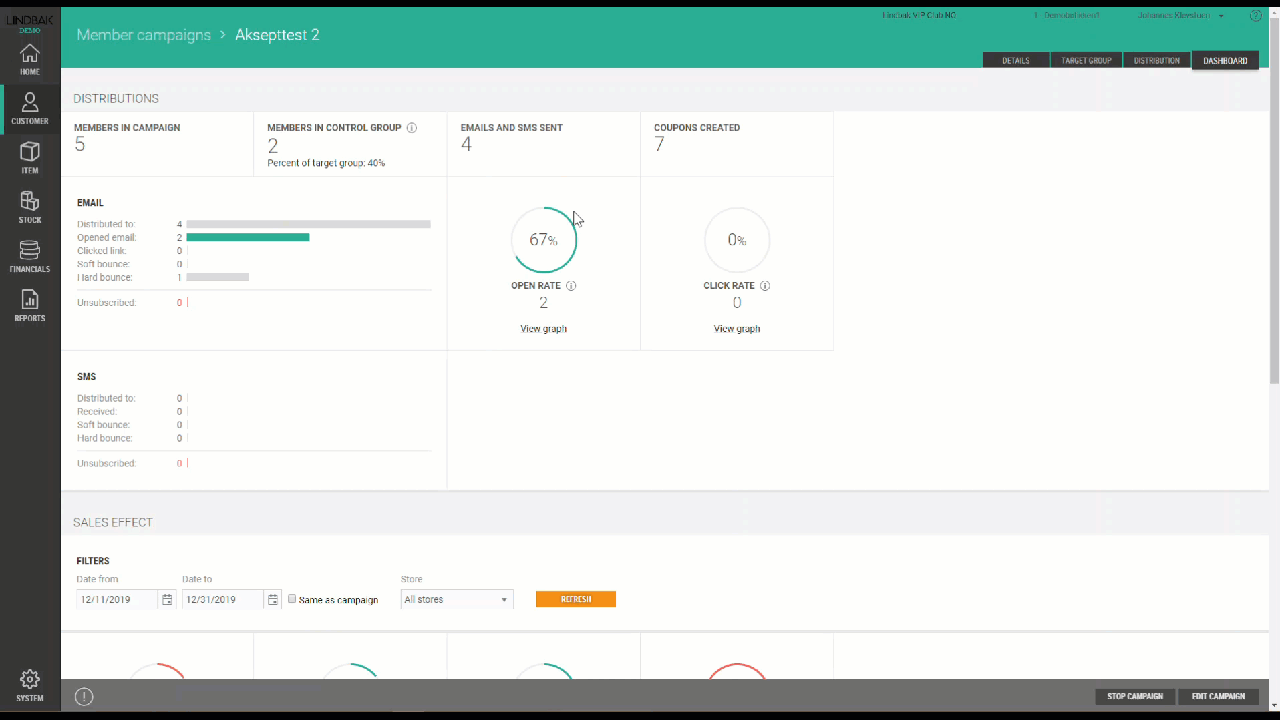Switch to the Target Group tab

coord(1086,61)
